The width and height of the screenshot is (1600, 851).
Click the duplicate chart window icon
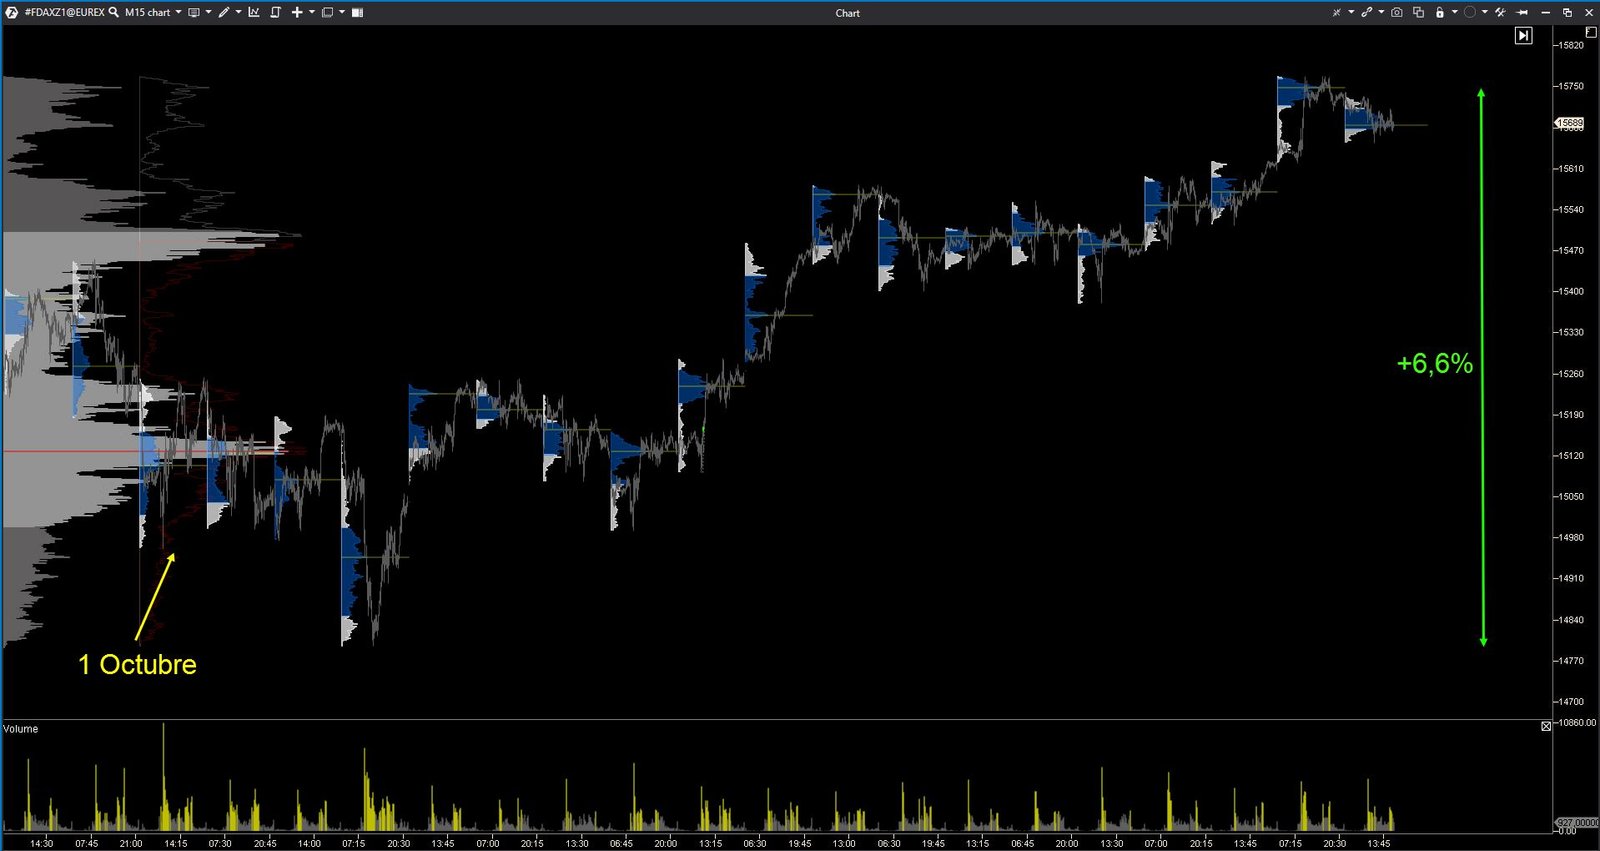click(1418, 12)
